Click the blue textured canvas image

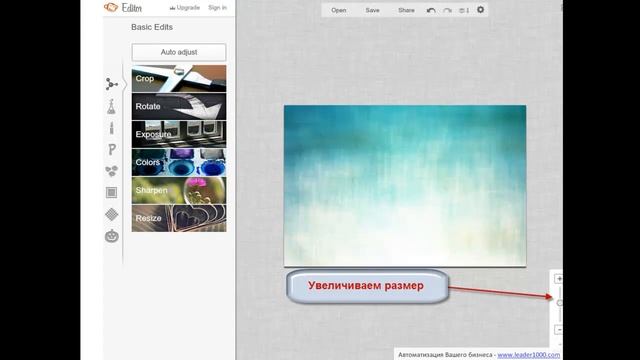click(405, 186)
